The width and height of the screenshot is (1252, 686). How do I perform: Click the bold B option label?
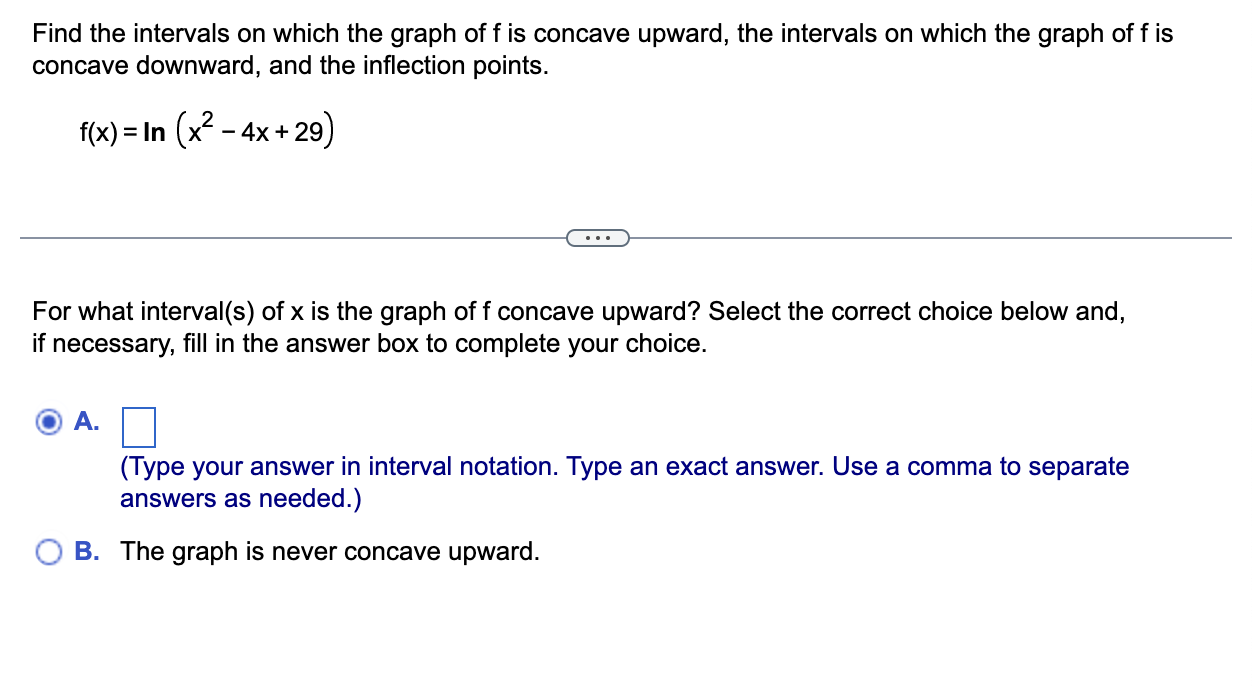click(x=86, y=551)
